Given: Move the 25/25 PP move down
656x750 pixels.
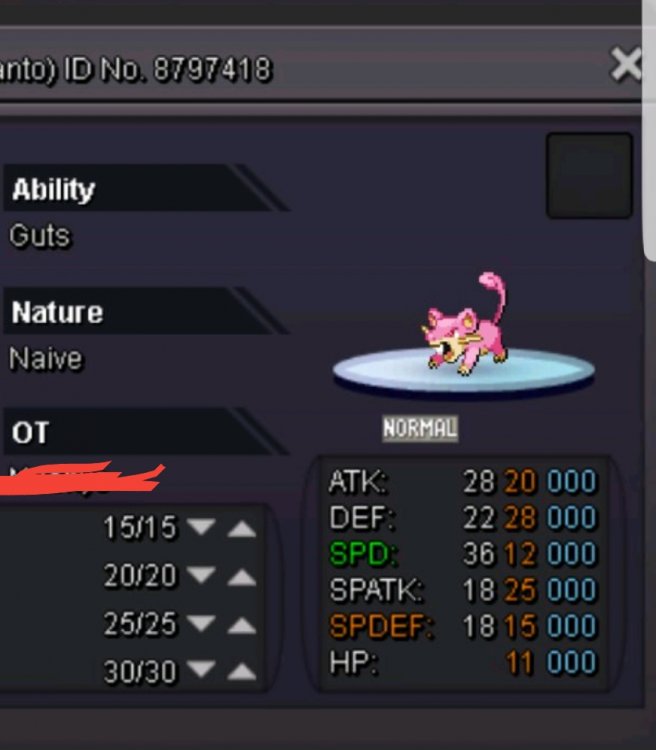Looking at the screenshot, I should point(201,623).
